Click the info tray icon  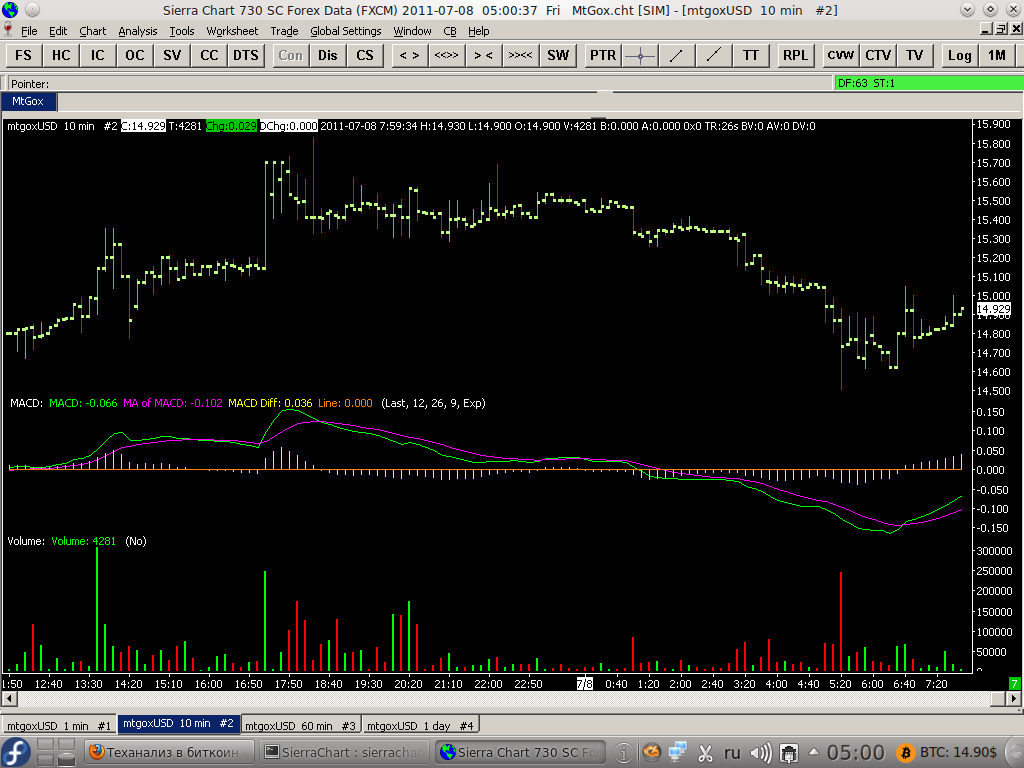tap(624, 752)
